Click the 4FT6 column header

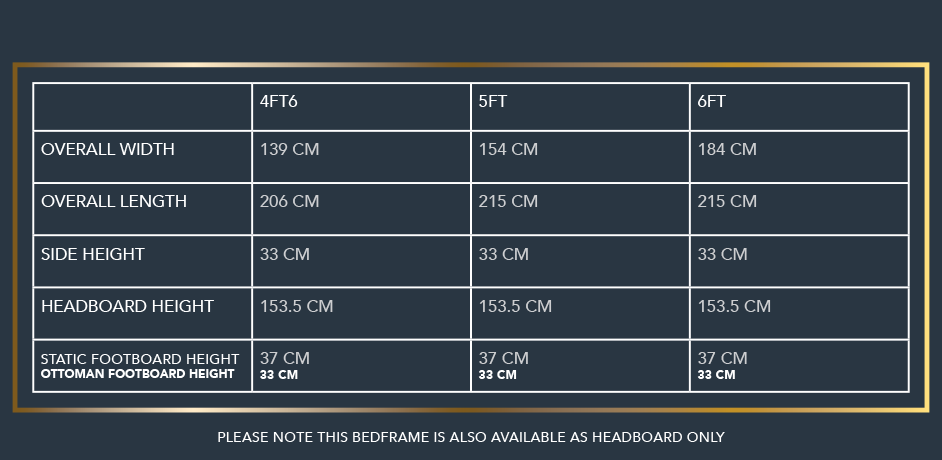coord(279,101)
